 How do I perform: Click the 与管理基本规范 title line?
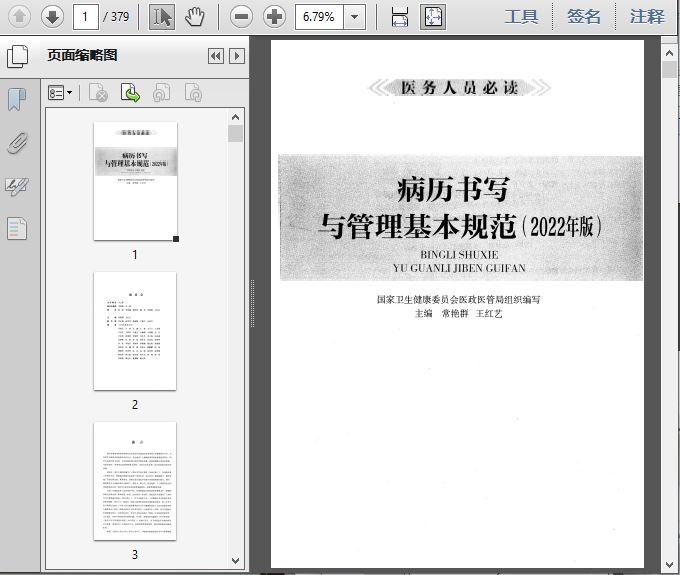pos(418,226)
